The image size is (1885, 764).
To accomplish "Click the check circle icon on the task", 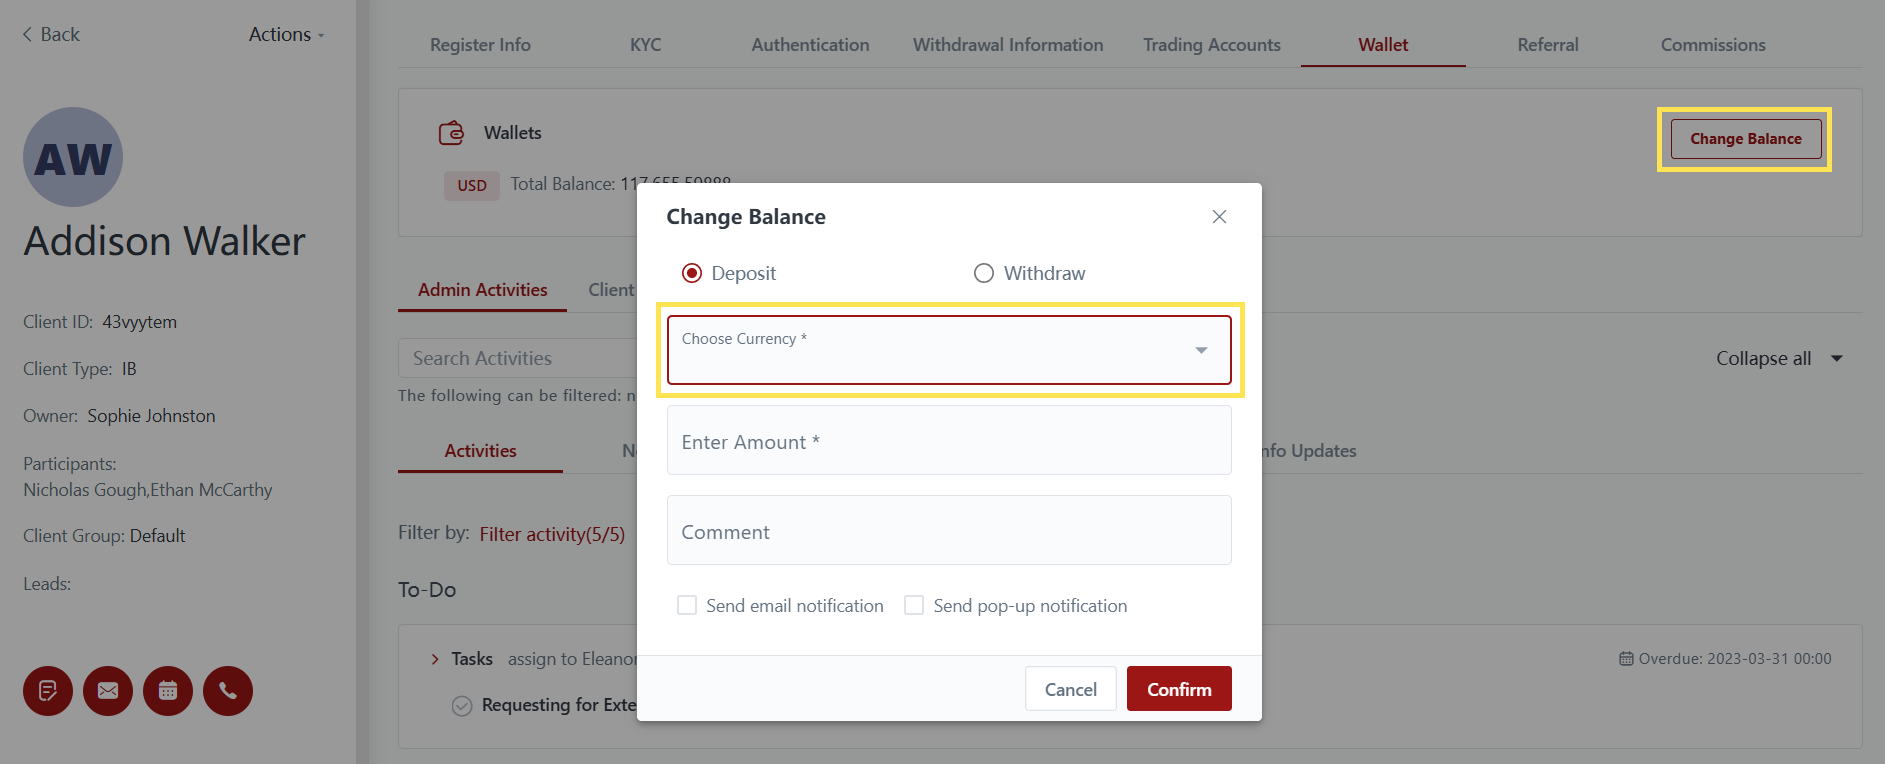I will pos(462,706).
